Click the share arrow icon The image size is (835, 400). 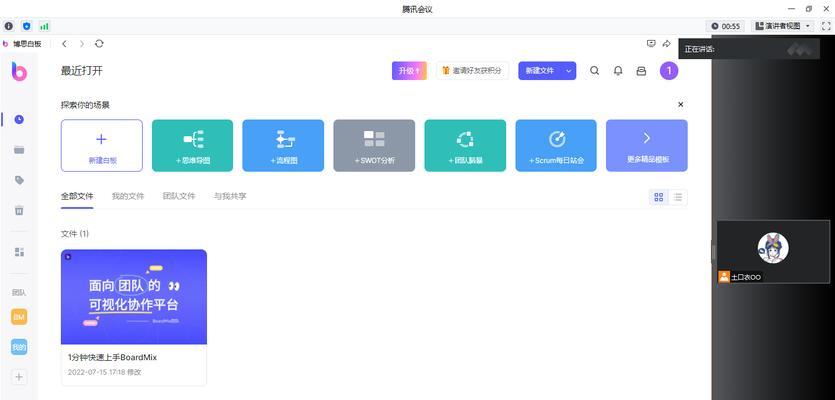pyautogui.click(x=666, y=44)
